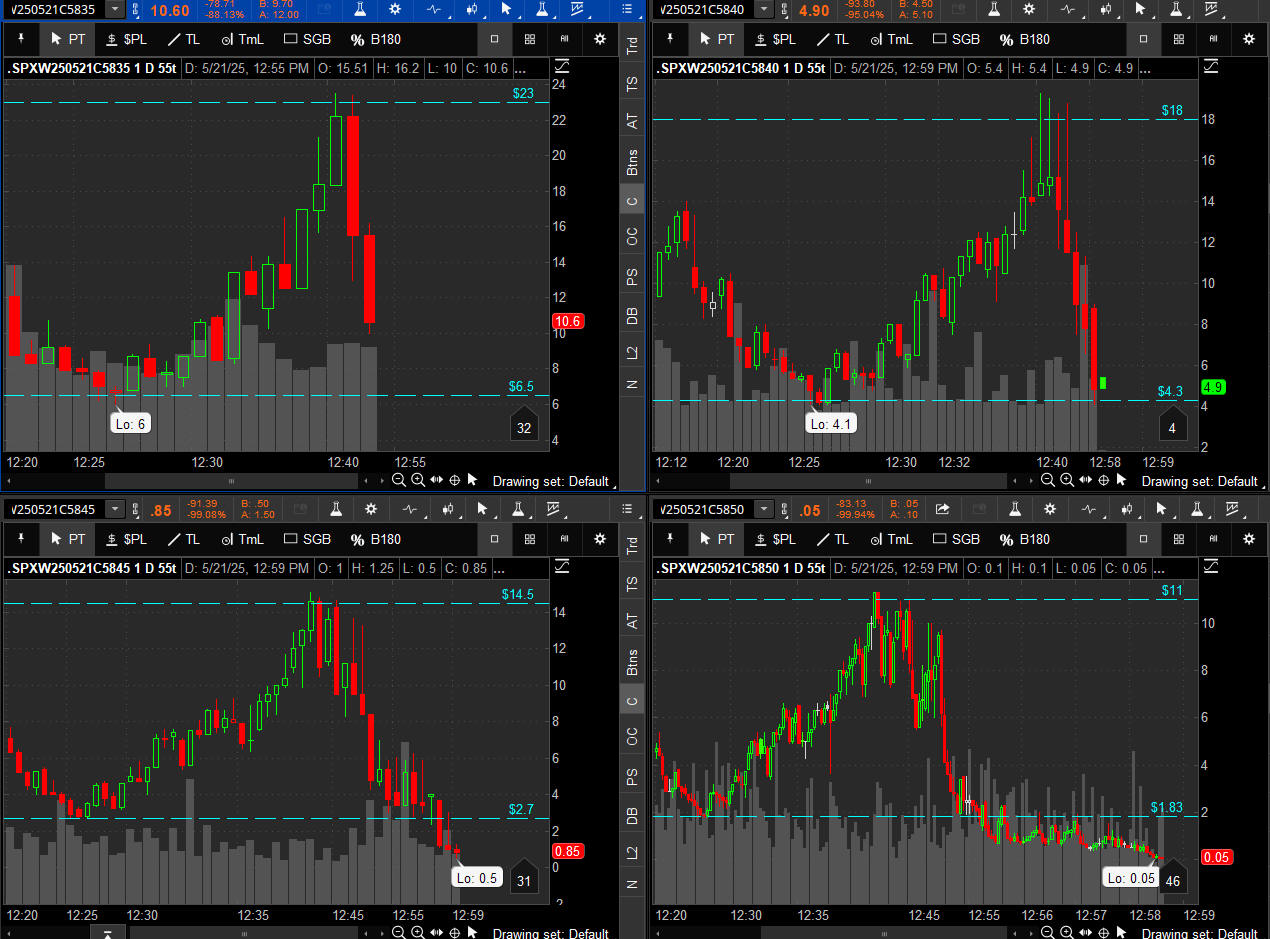The width and height of the screenshot is (1270, 939).
Task: Zoom in on C5835 chart
Action: point(418,481)
